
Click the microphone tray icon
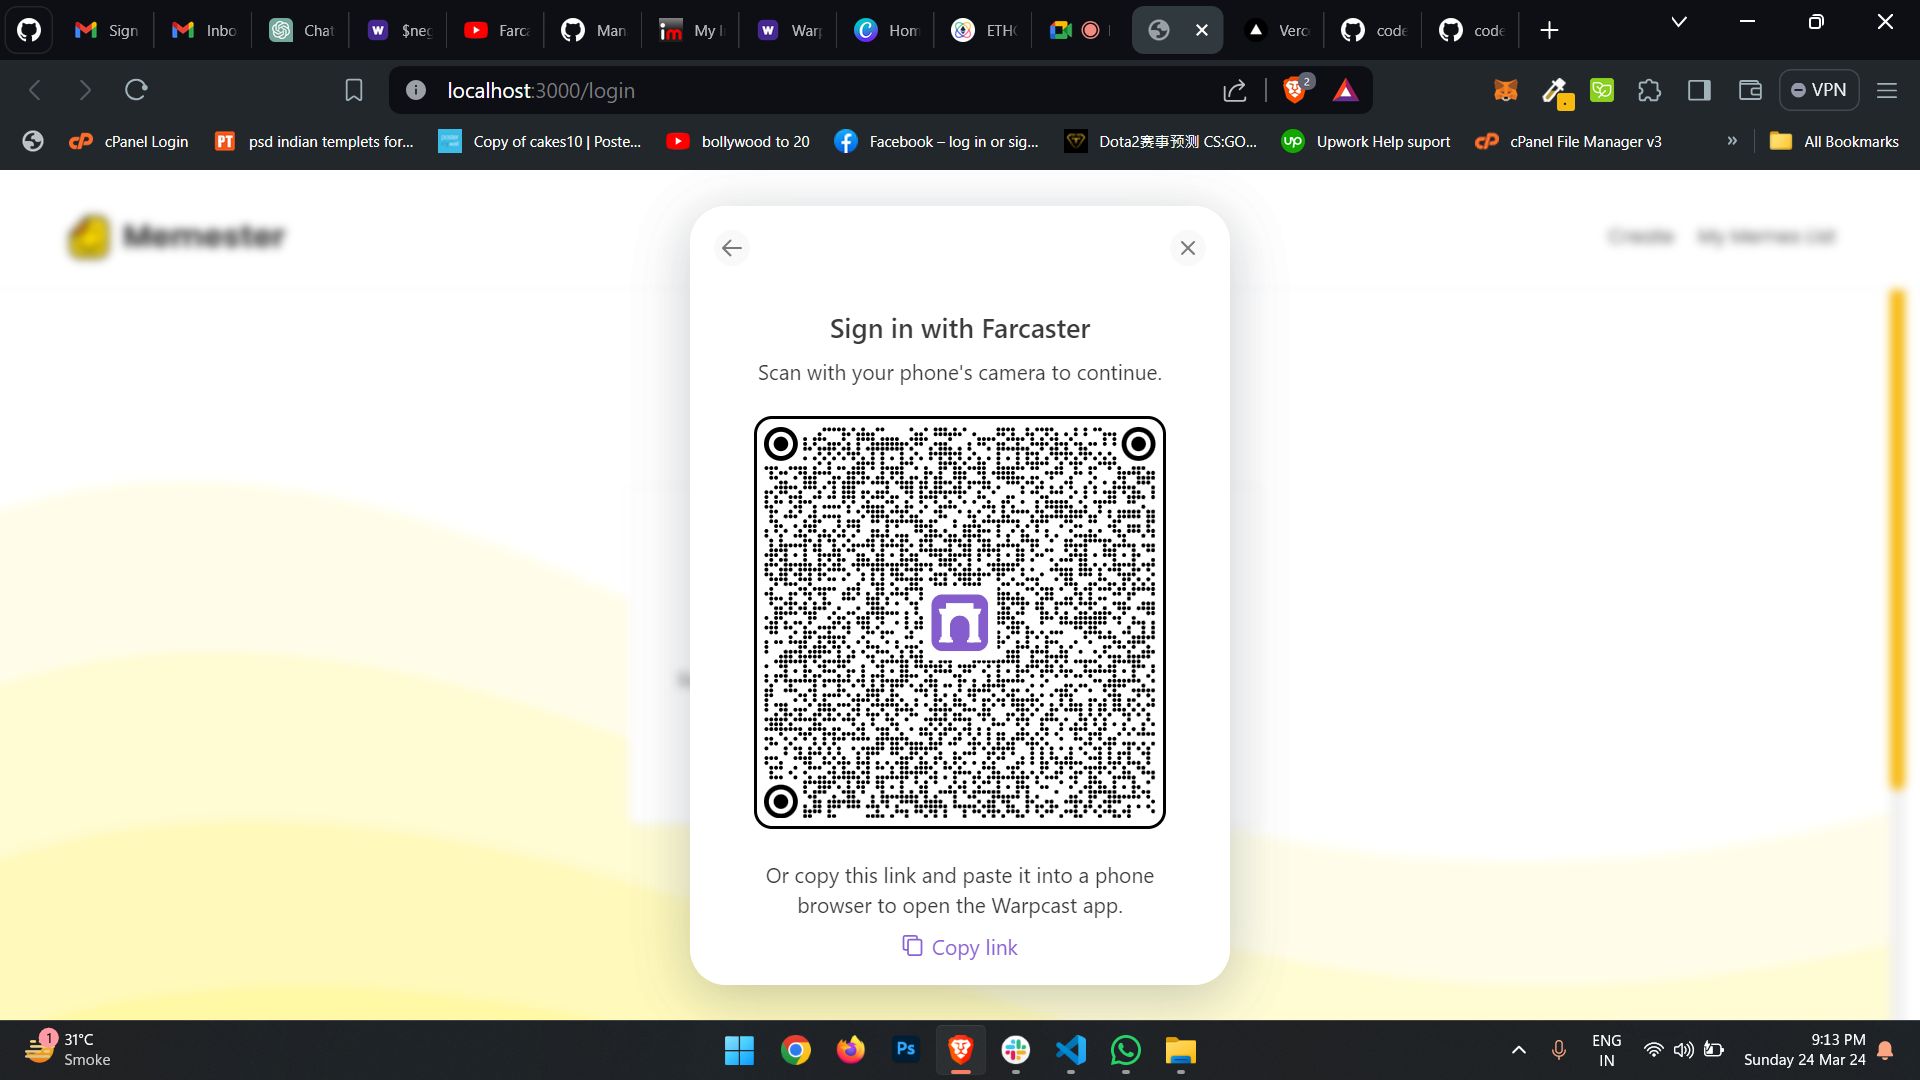click(x=1558, y=1050)
